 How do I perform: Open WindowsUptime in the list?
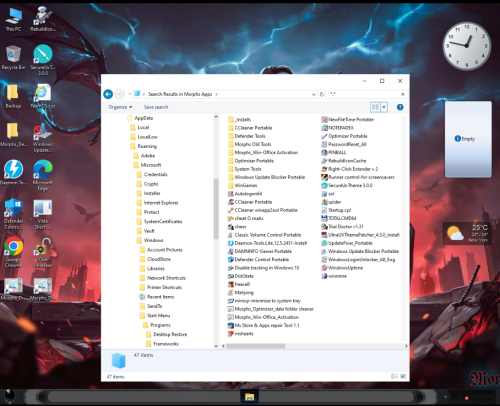point(342,268)
